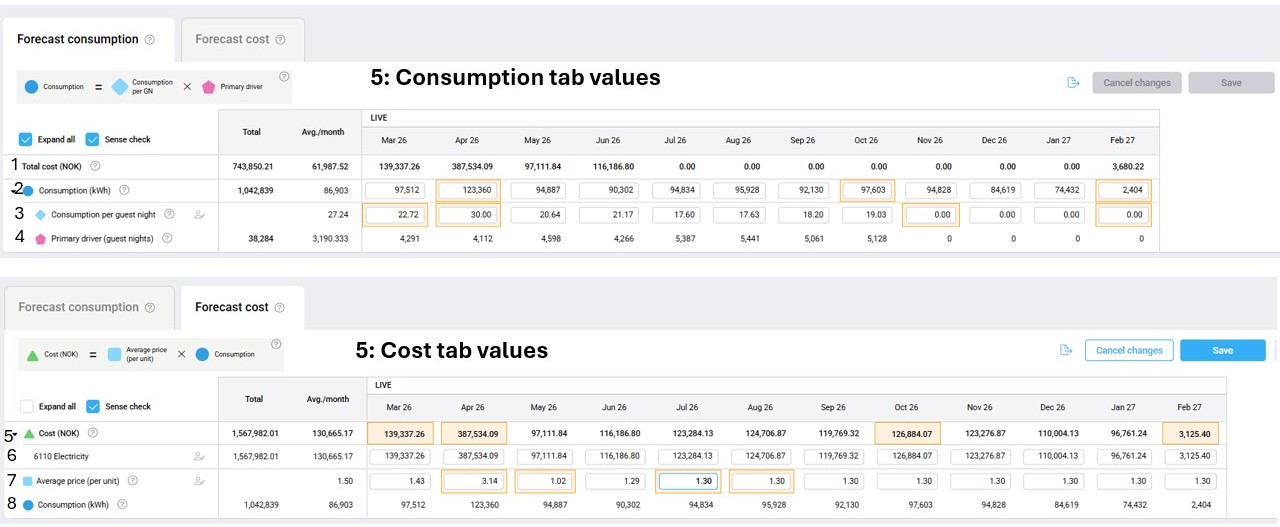The image size is (1280, 527).
Task: Check the unchecked Expand all box
Action: (x=26, y=407)
